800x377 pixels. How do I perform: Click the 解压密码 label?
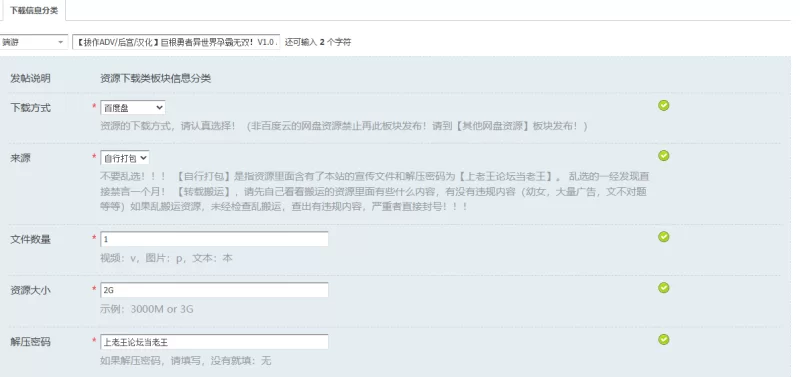[x=31, y=342]
